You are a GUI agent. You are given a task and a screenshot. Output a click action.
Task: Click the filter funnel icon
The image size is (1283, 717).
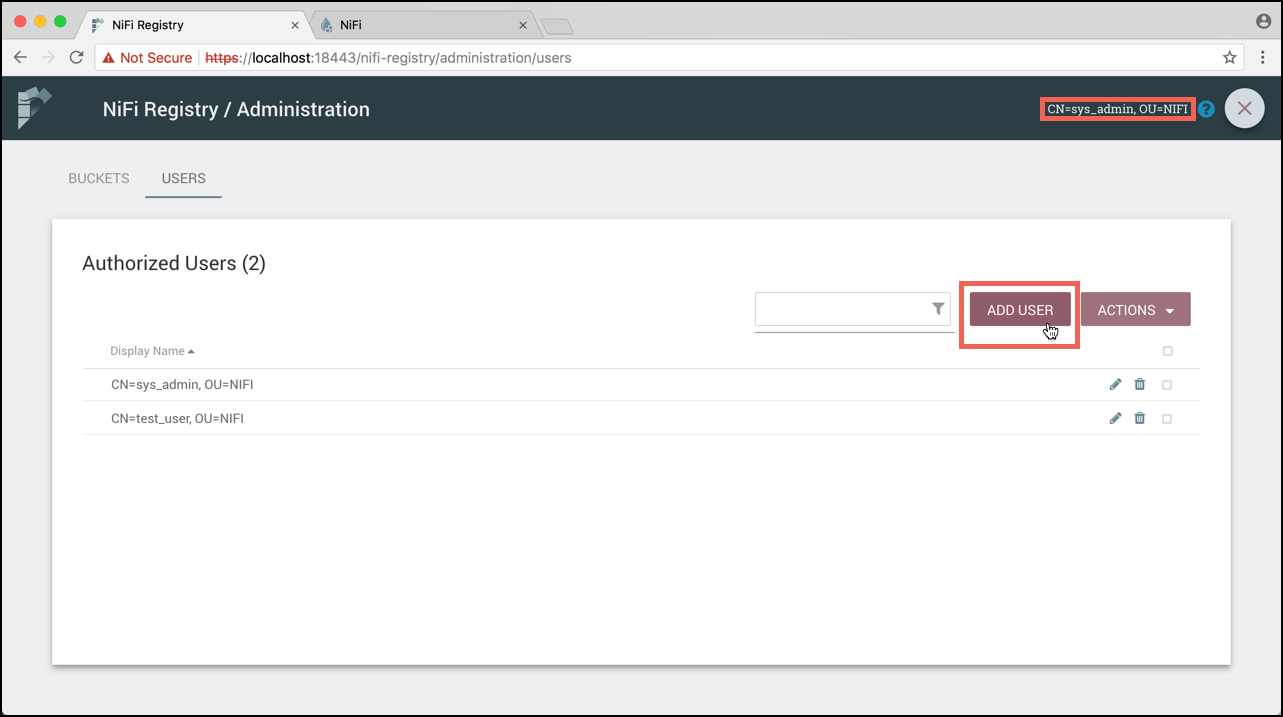(936, 309)
